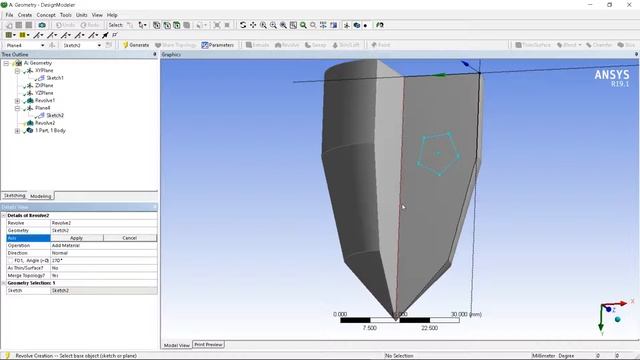Expand the 1 Part, 1 Body node
640x360 pixels.
click(17, 131)
